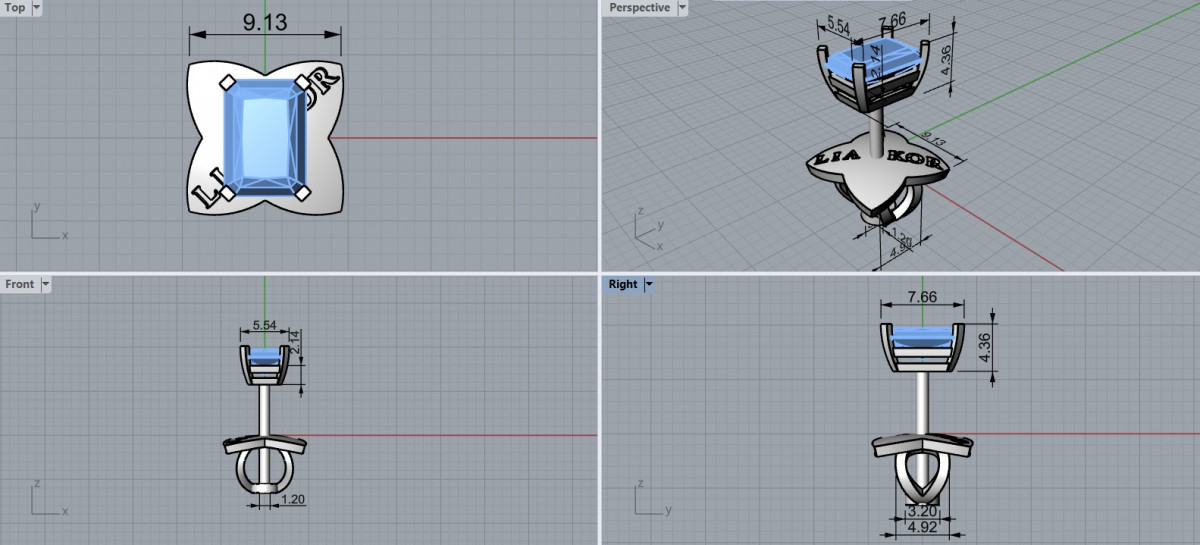Select the 1.20 post dimension in Front view
1200x545 pixels.
pos(292,498)
